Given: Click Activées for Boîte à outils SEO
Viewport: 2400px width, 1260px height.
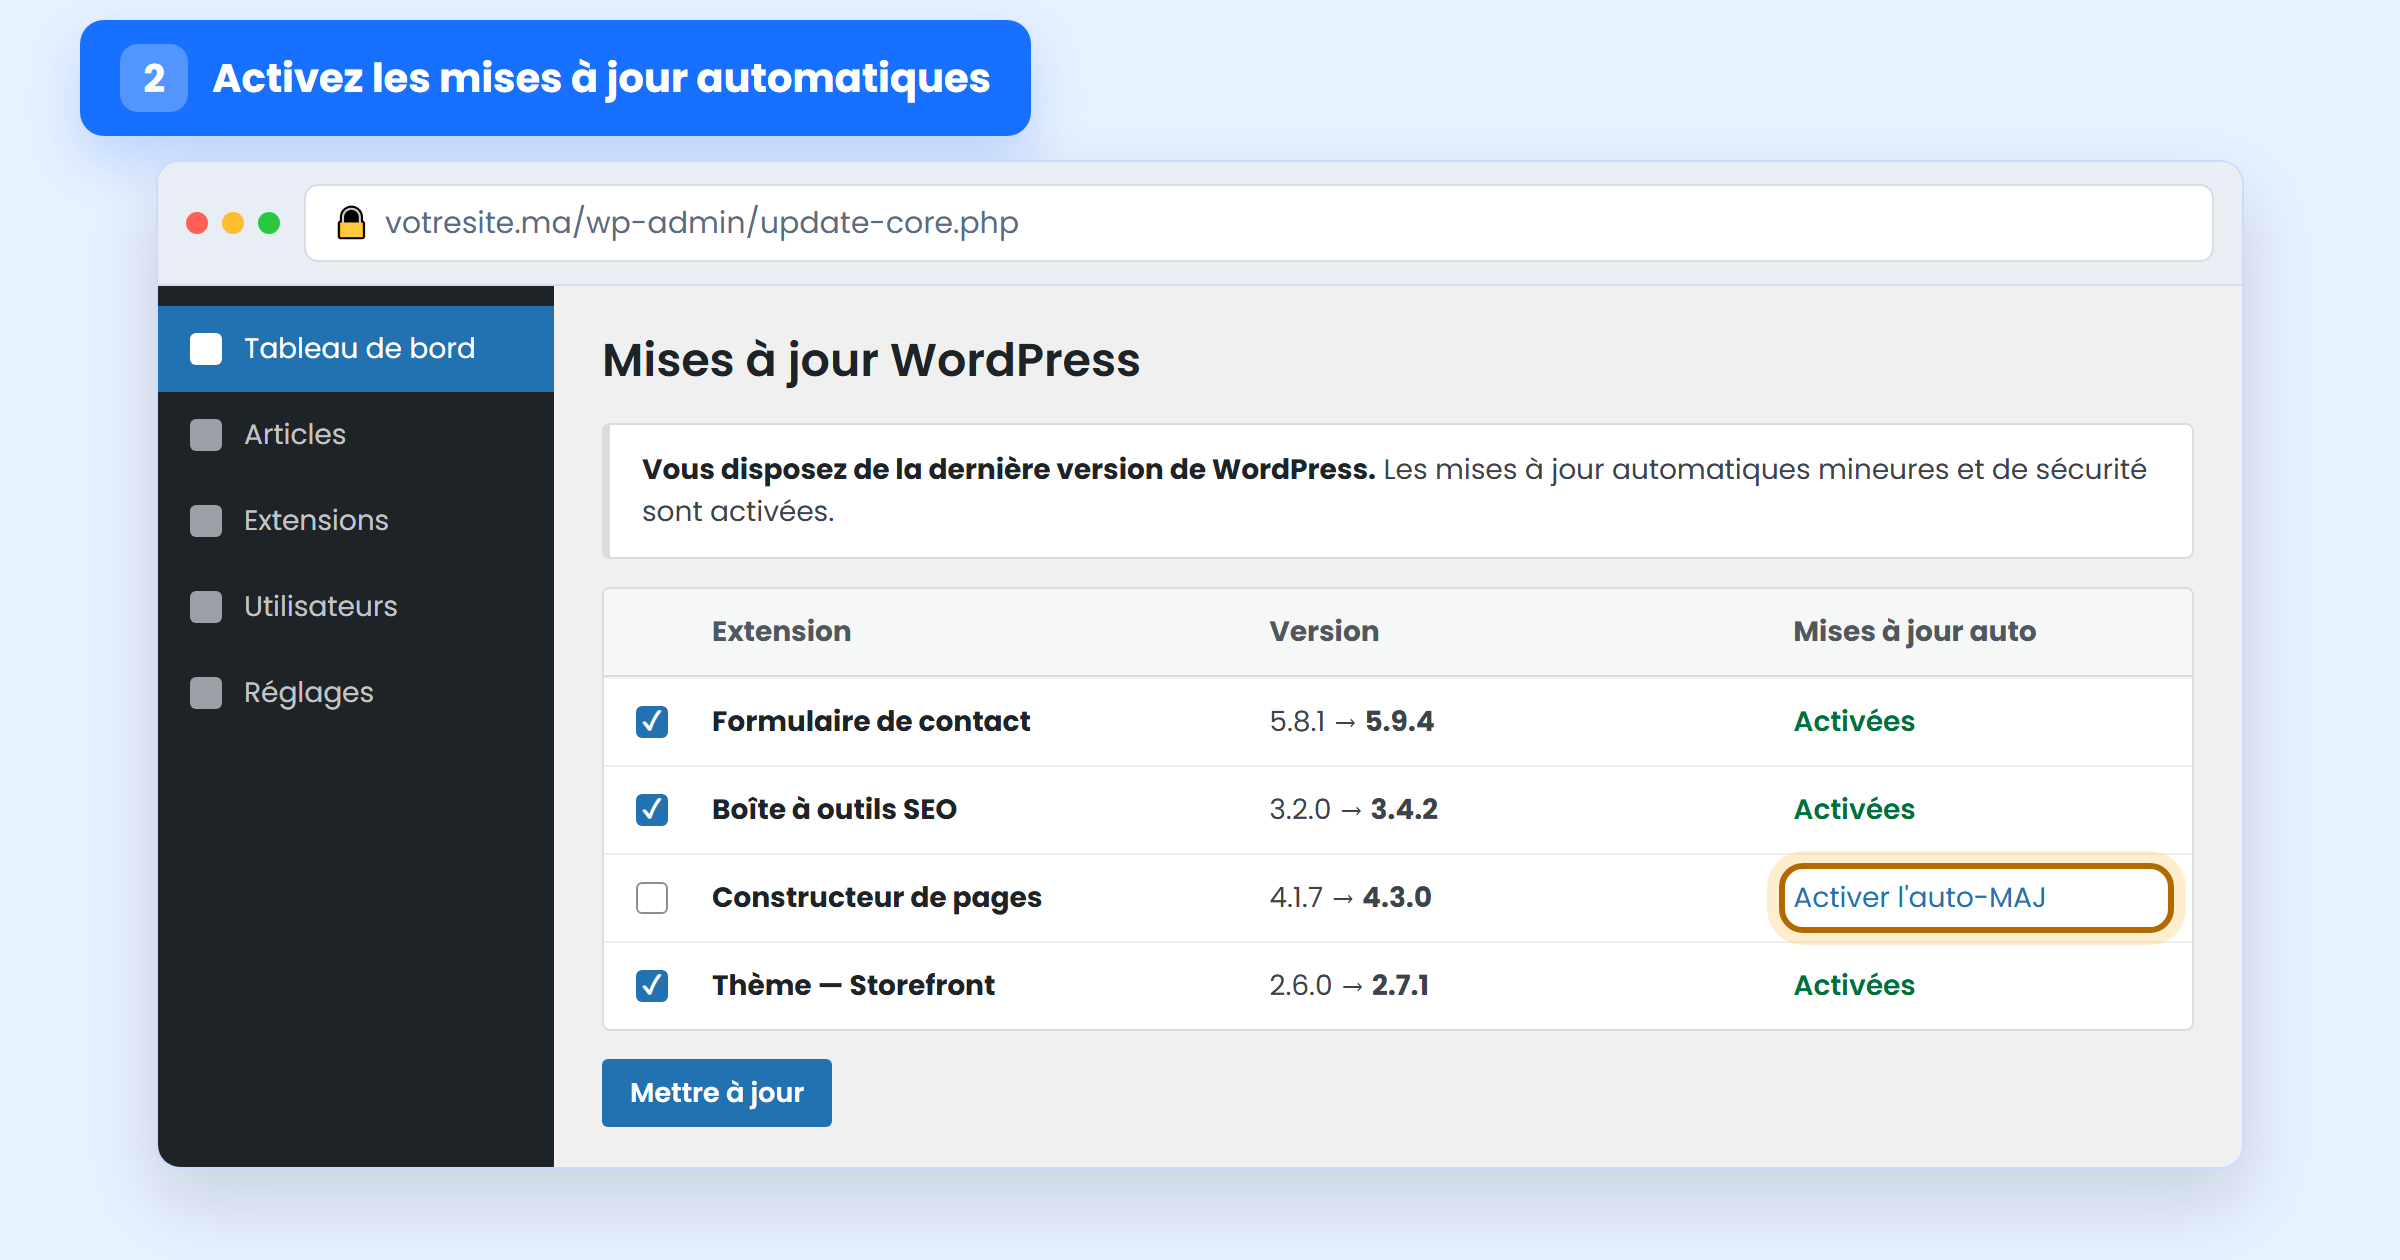Looking at the screenshot, I should pos(1854,810).
